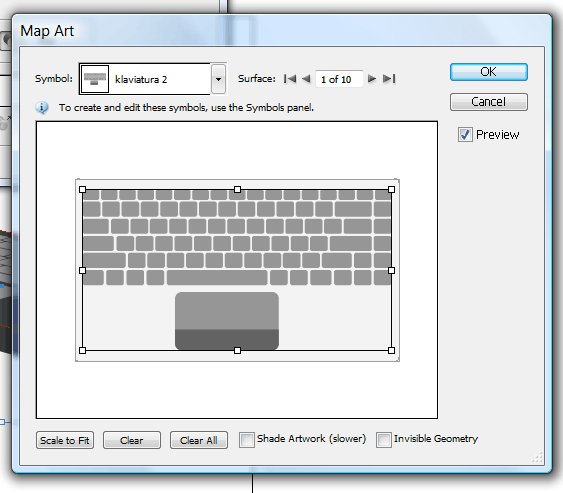The height and width of the screenshot is (493, 563).
Task: Select the top-center bounding box handle
Action: (237, 190)
